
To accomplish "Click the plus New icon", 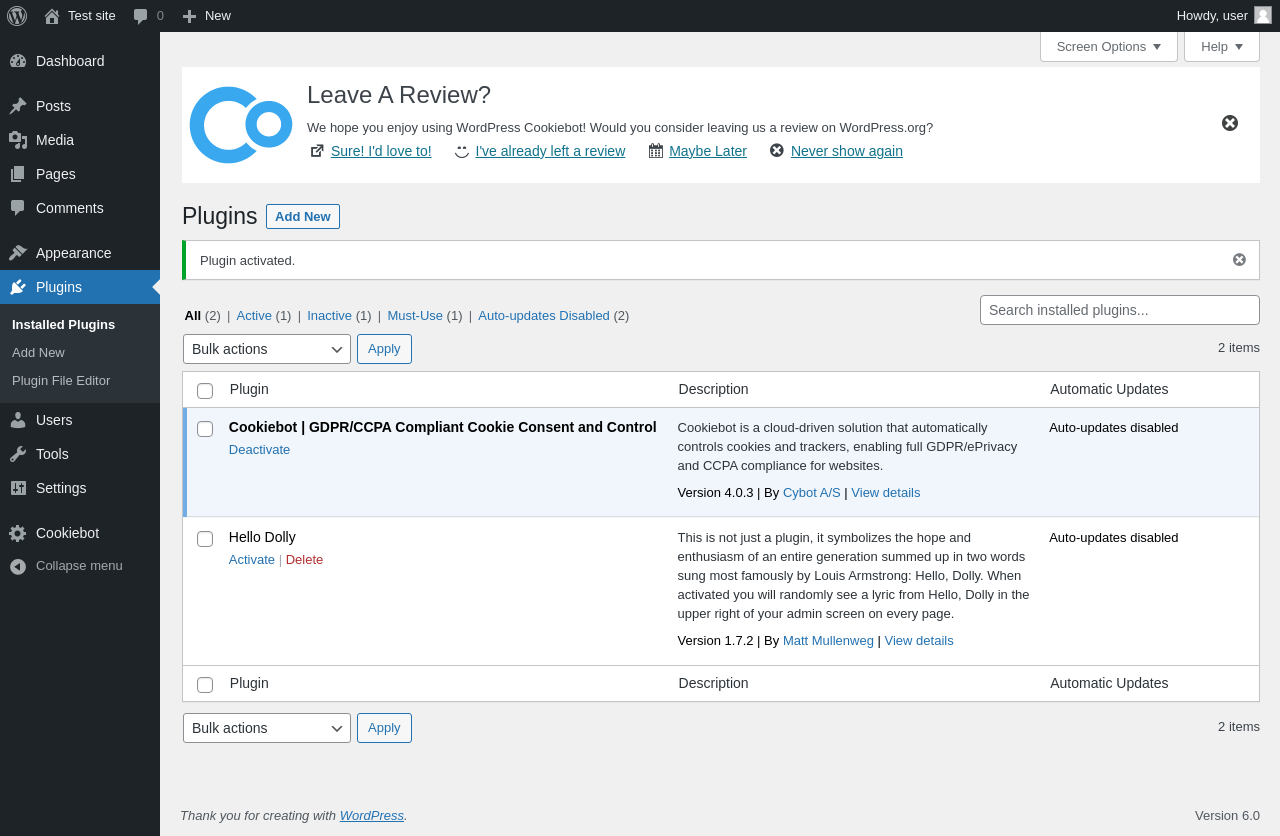I will [x=189, y=16].
